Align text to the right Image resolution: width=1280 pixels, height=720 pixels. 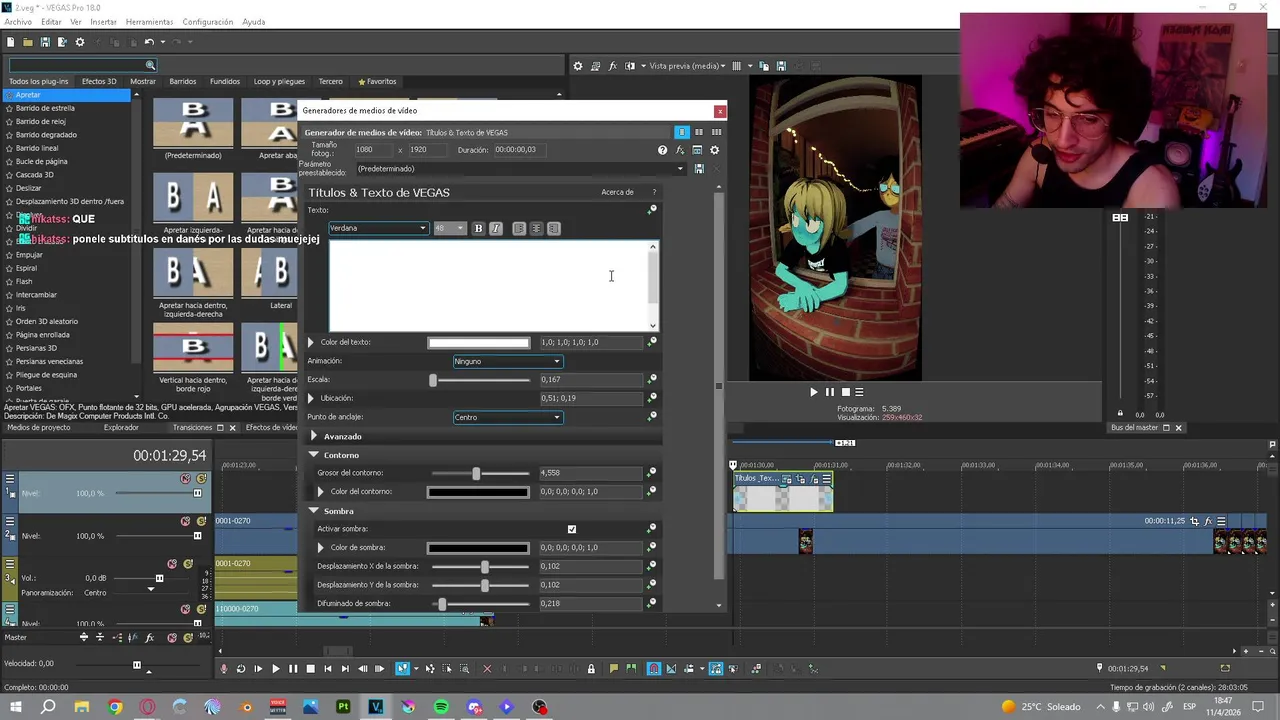(554, 228)
